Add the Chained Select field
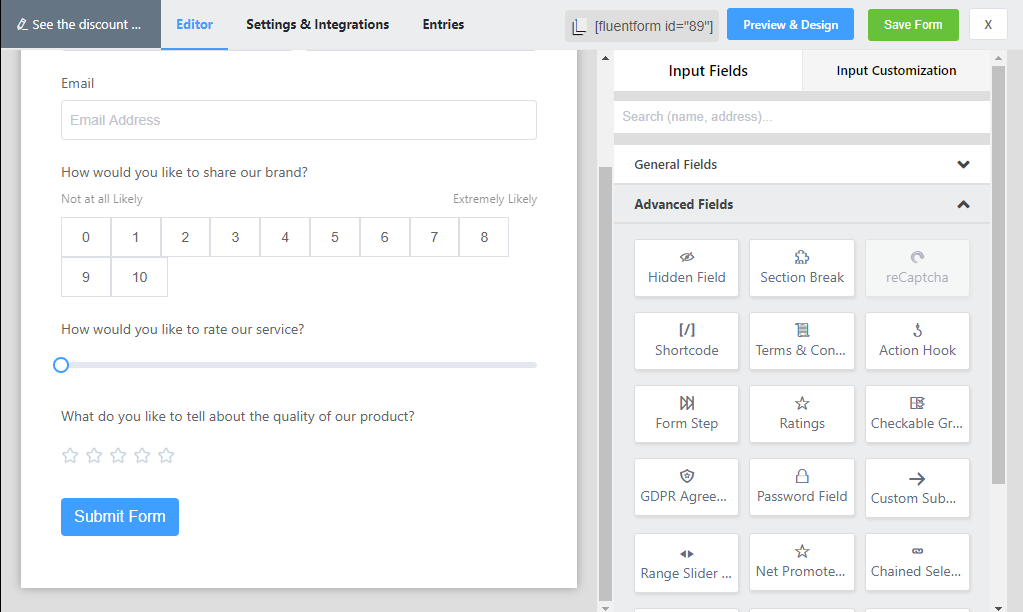Image resolution: width=1023 pixels, height=612 pixels. (917, 561)
